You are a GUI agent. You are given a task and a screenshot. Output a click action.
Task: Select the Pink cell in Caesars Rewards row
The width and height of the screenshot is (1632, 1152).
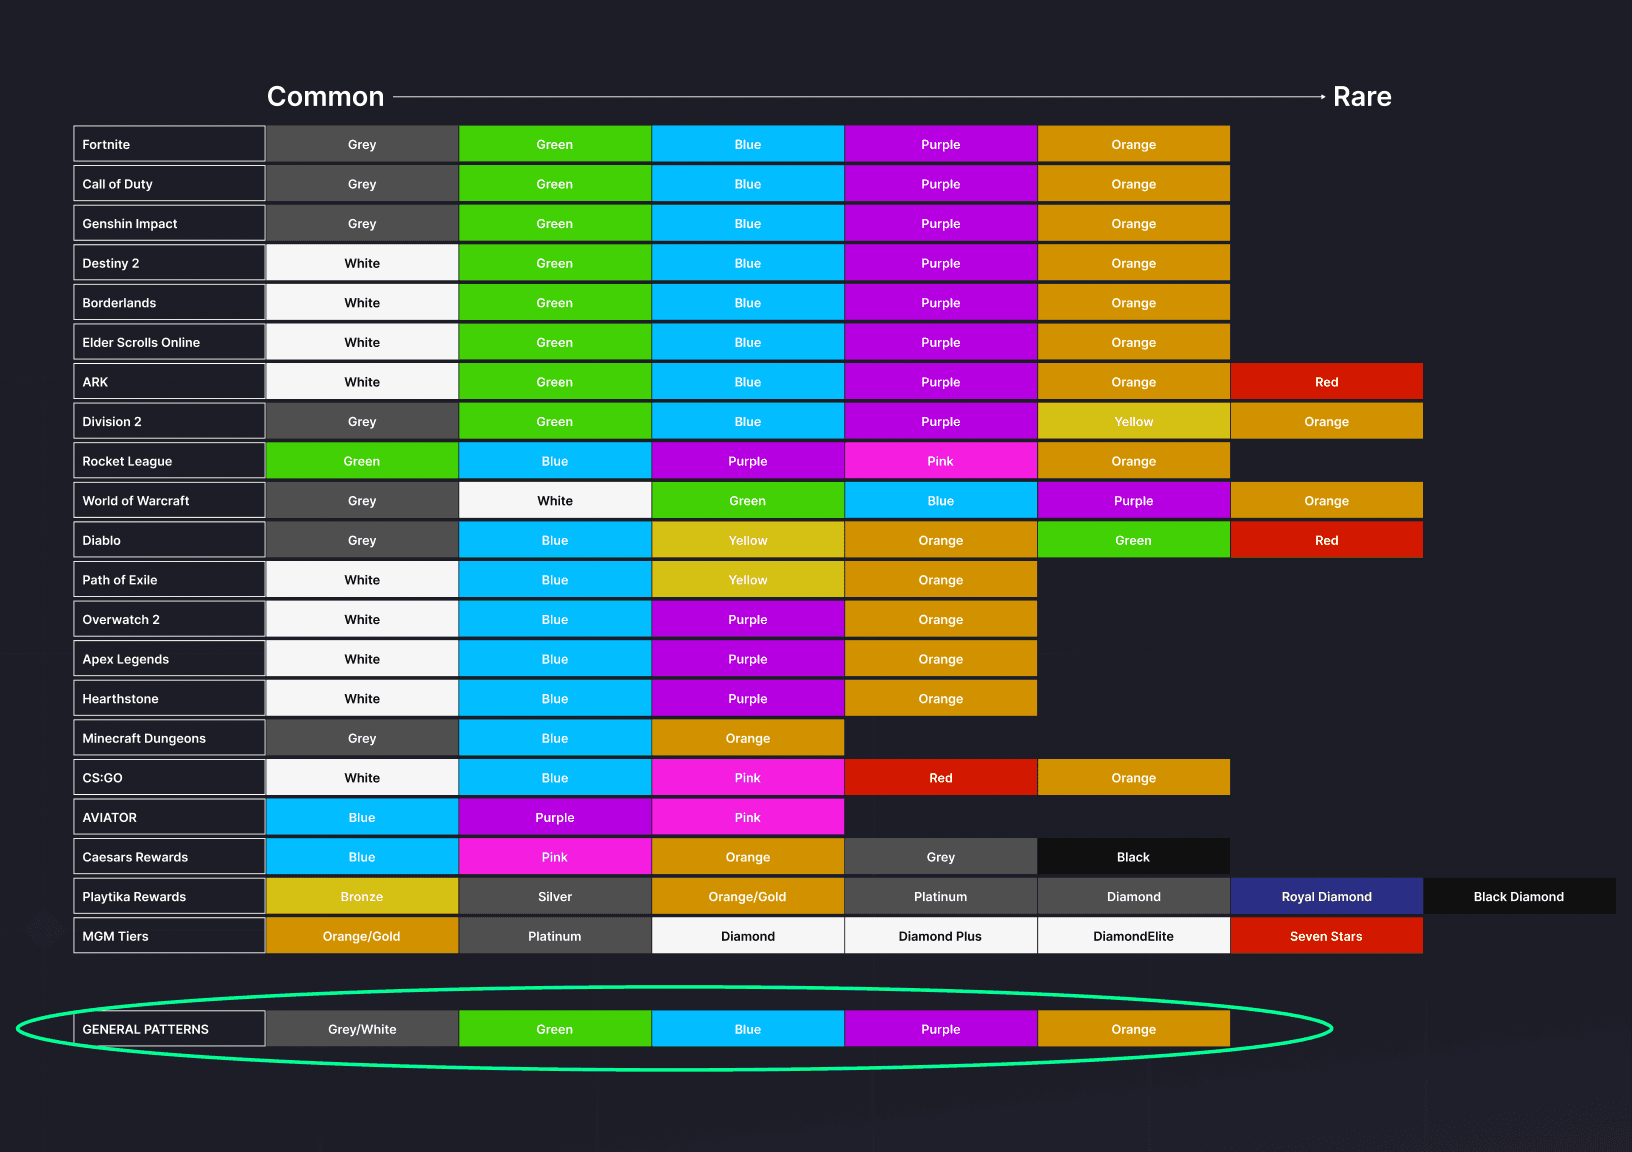click(x=555, y=857)
